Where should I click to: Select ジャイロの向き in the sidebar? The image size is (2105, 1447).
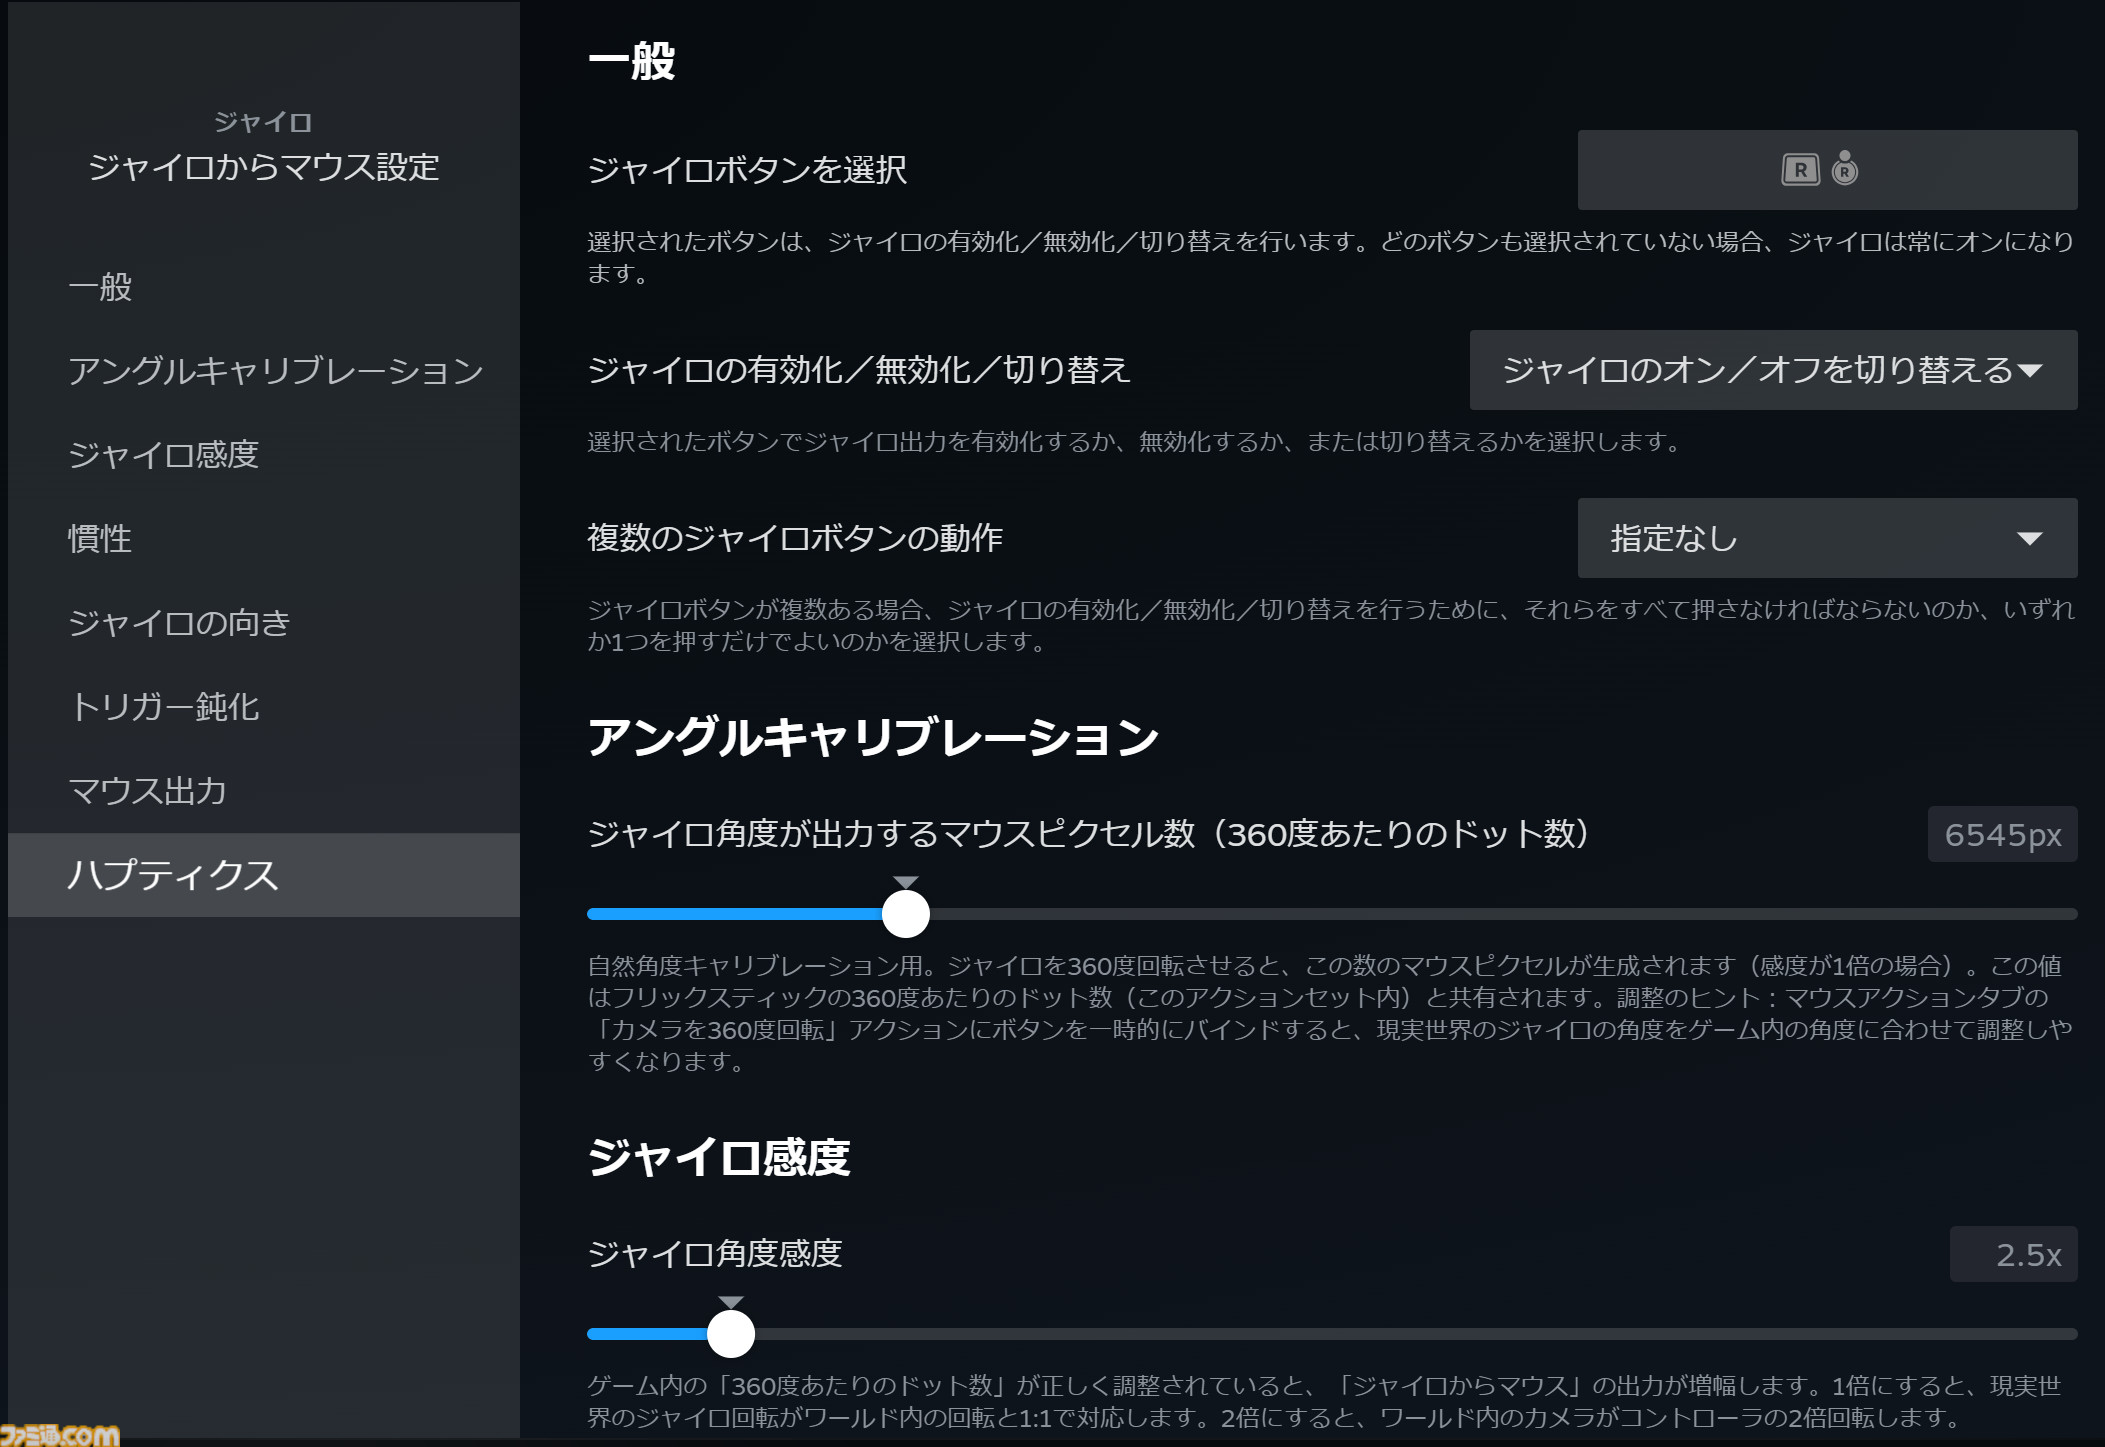click(264, 623)
